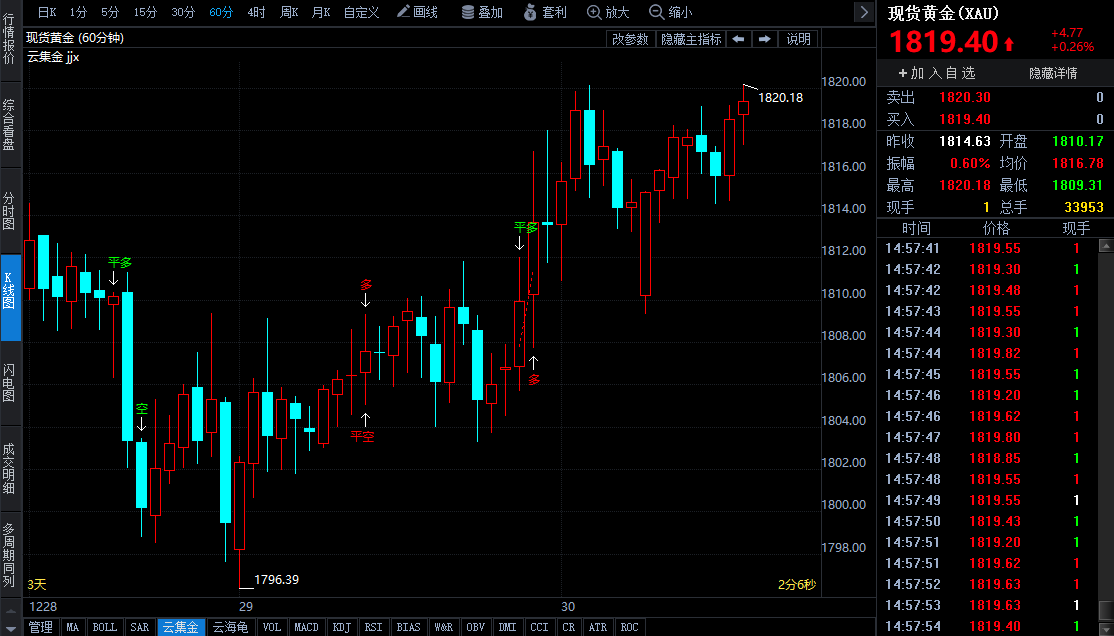Screen dimensions: 1114x636
Task: Switch to 周K period
Action: point(289,12)
